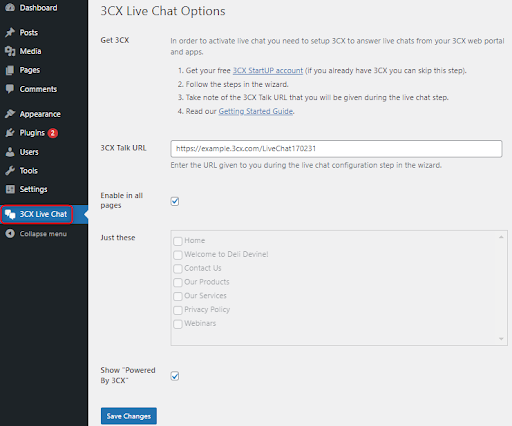The image size is (512, 426).
Task: Click the Users person icon
Action: tap(10, 152)
